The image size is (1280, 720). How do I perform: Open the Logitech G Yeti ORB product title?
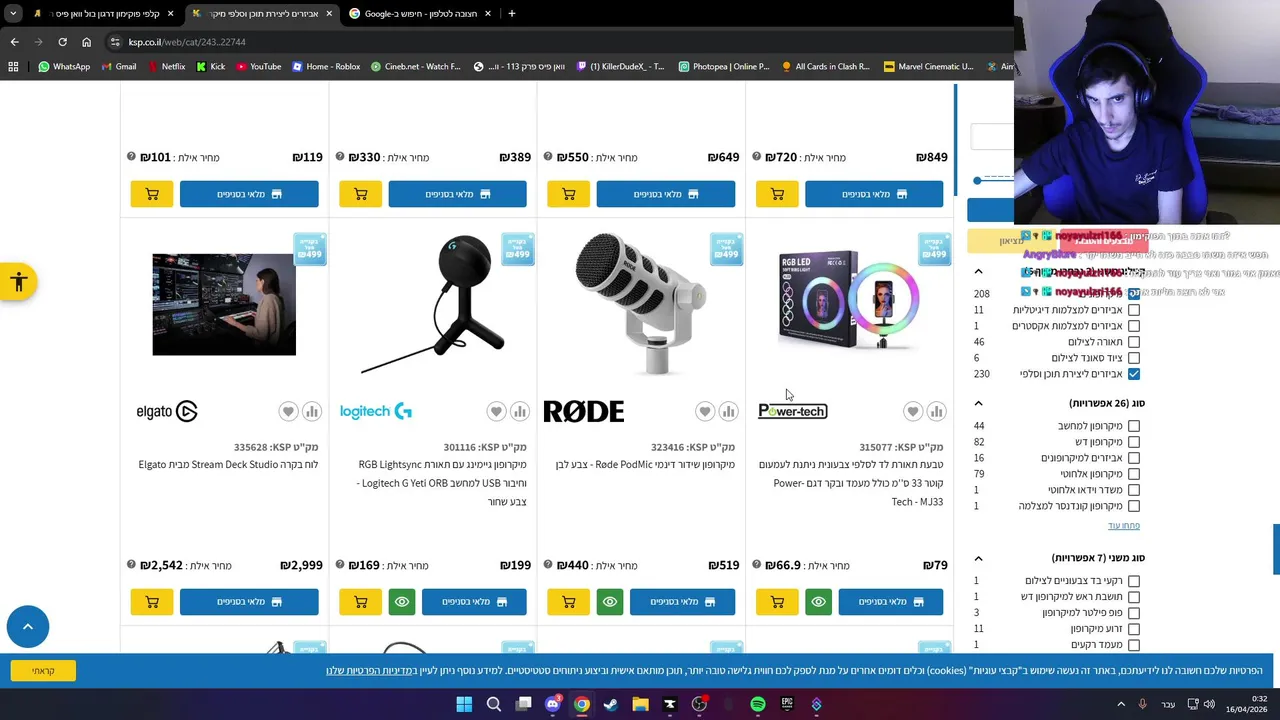coord(441,483)
